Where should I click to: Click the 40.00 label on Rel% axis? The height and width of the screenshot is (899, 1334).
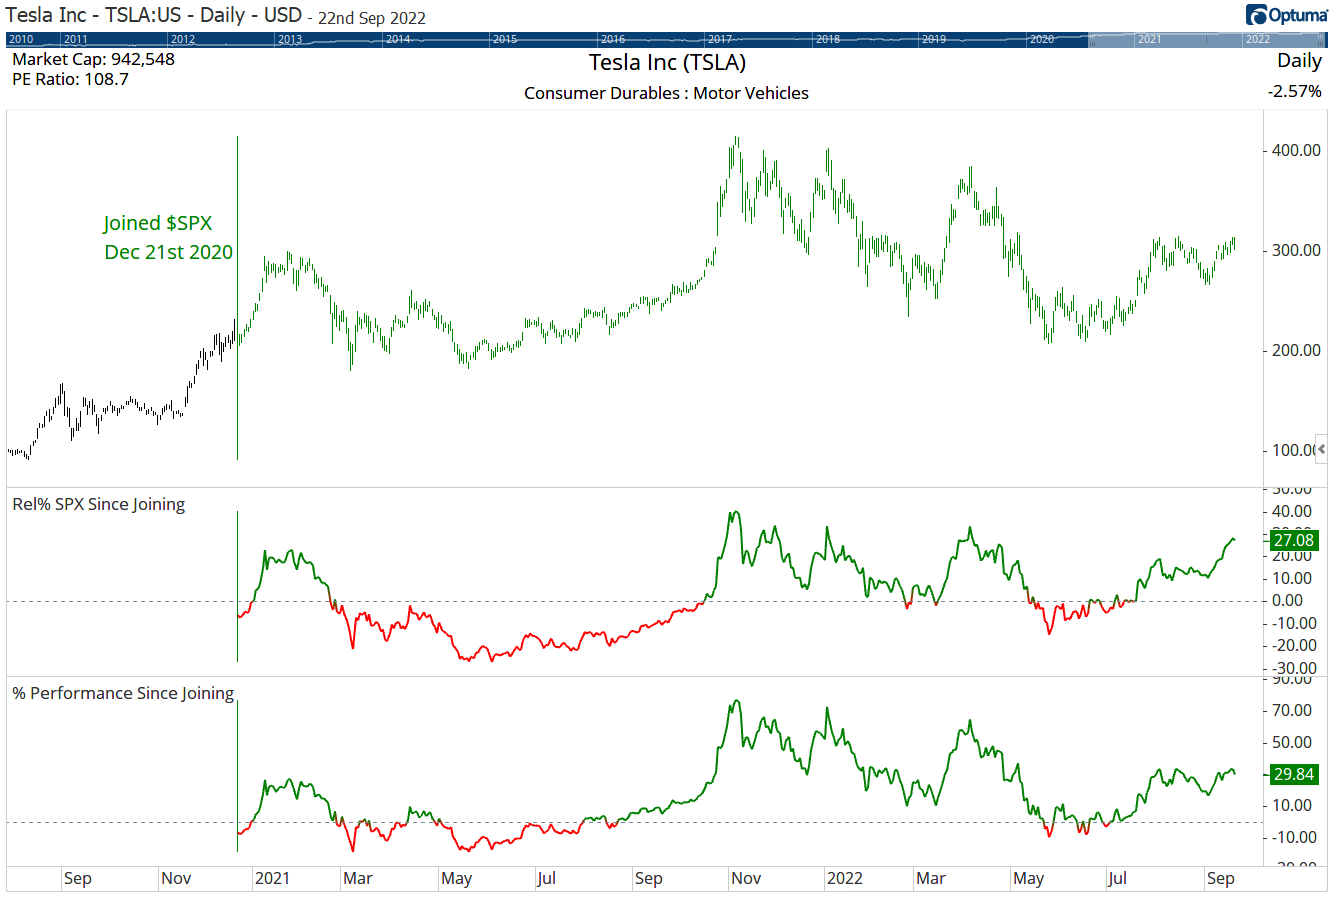click(1291, 511)
